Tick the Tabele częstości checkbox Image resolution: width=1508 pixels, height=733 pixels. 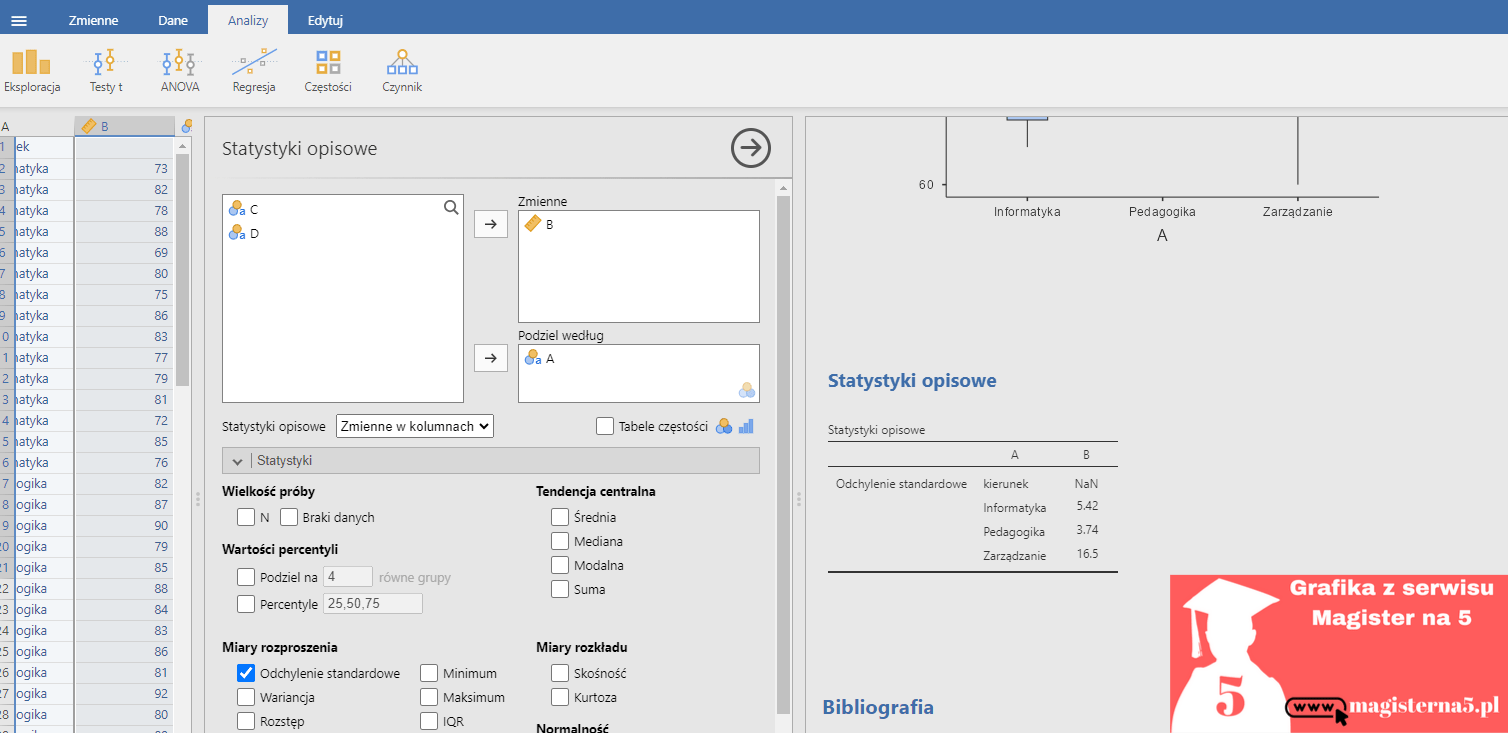point(605,426)
